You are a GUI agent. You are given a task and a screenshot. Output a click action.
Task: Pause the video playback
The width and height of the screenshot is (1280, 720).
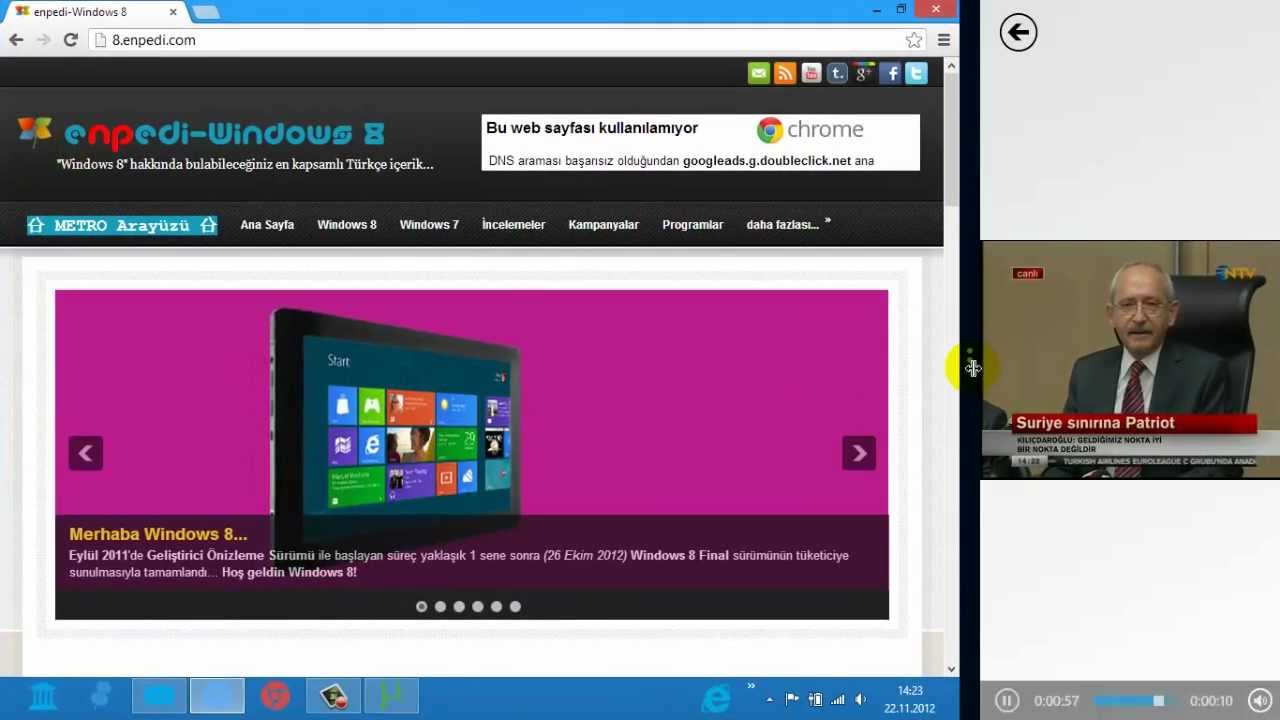coord(1007,701)
